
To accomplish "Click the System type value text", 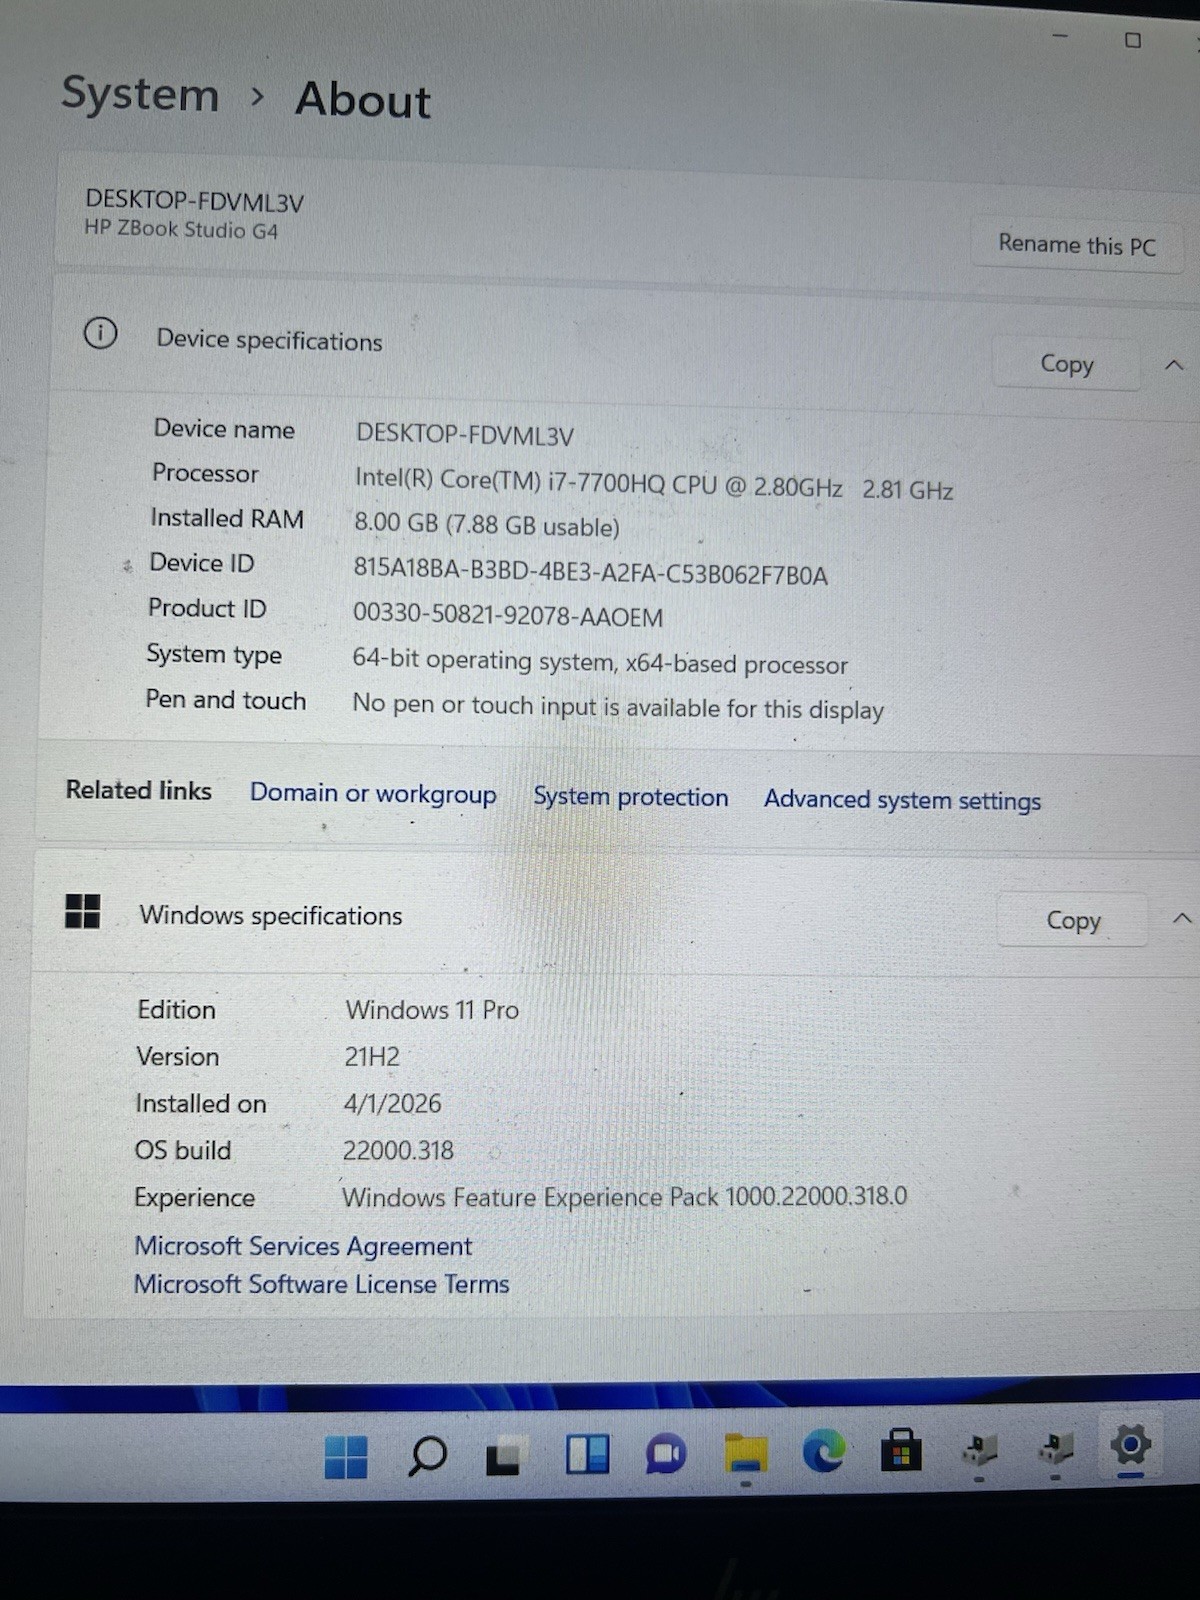I will point(600,662).
